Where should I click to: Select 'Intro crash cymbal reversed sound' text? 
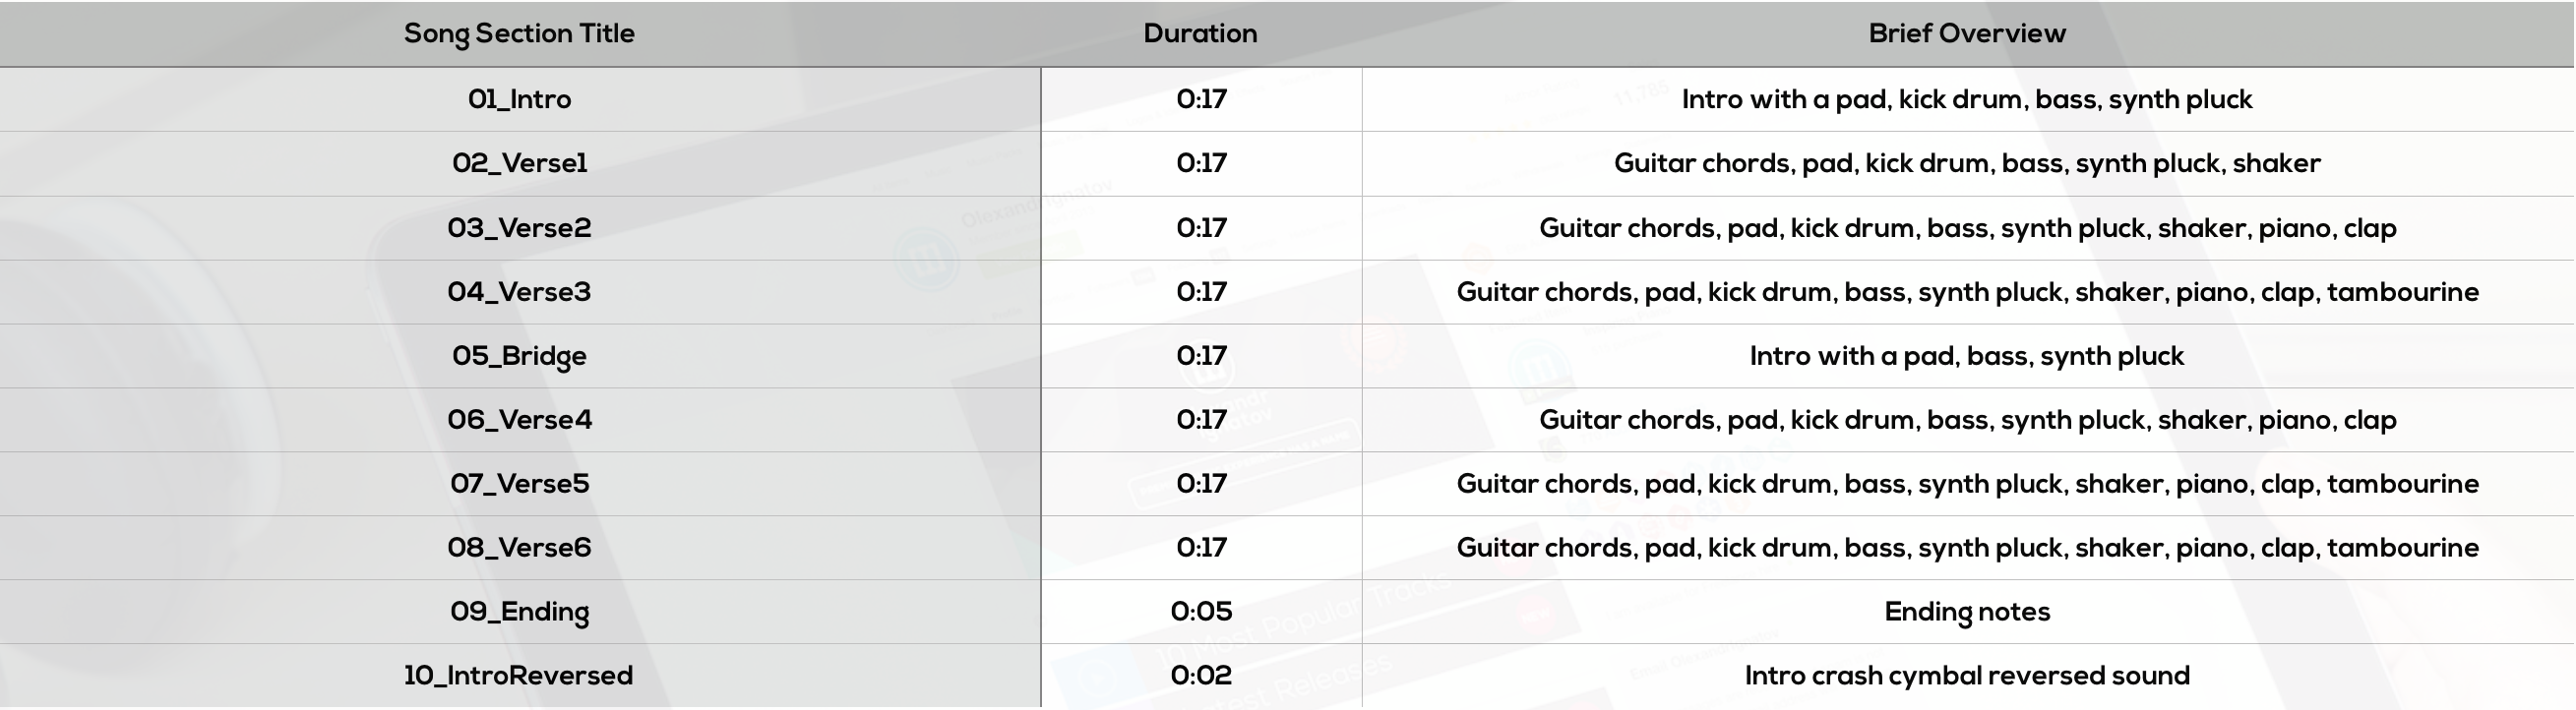pos(1967,677)
